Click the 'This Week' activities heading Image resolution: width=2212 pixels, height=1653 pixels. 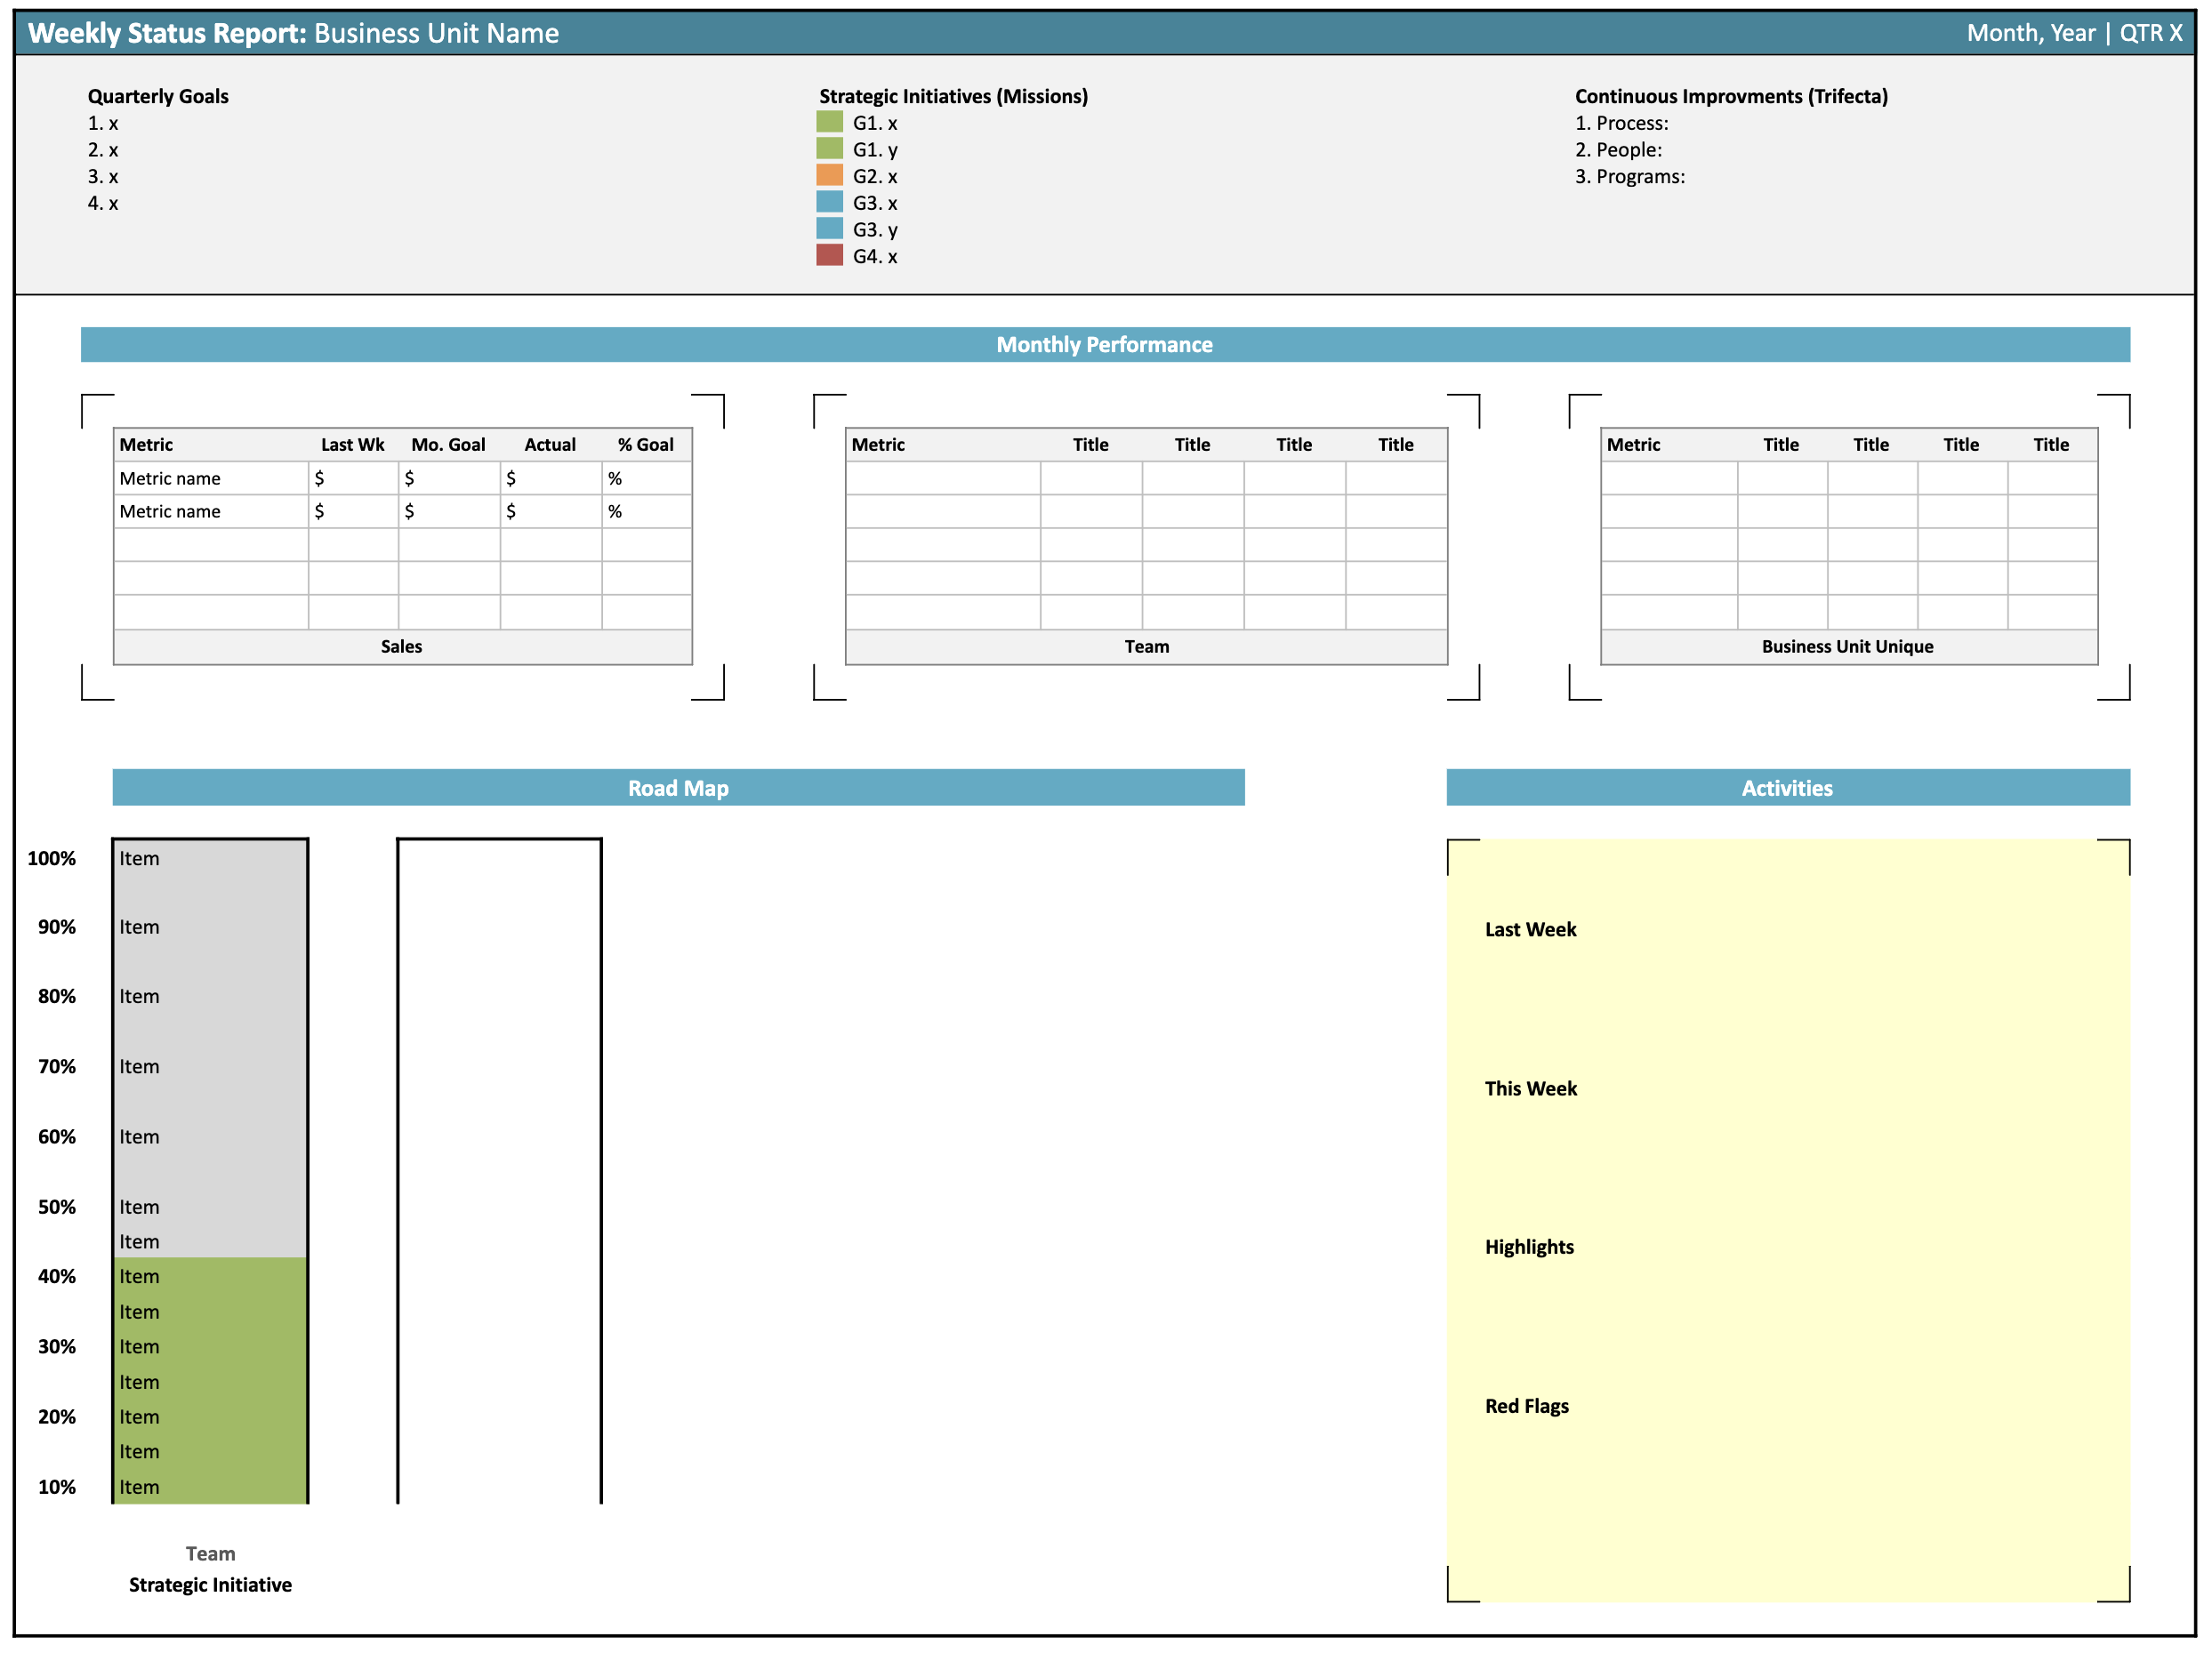[x=1530, y=1088]
